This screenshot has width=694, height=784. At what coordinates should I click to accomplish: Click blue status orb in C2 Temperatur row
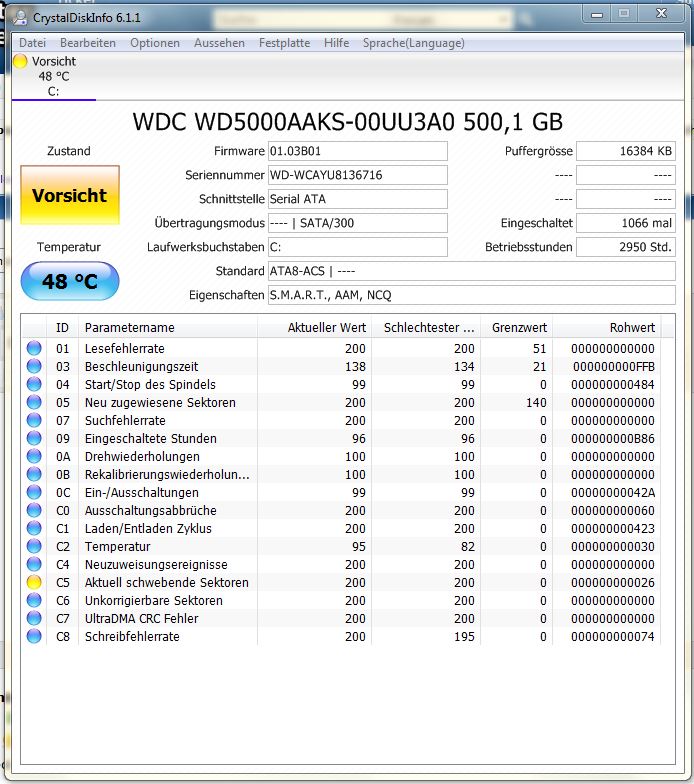coord(34,546)
